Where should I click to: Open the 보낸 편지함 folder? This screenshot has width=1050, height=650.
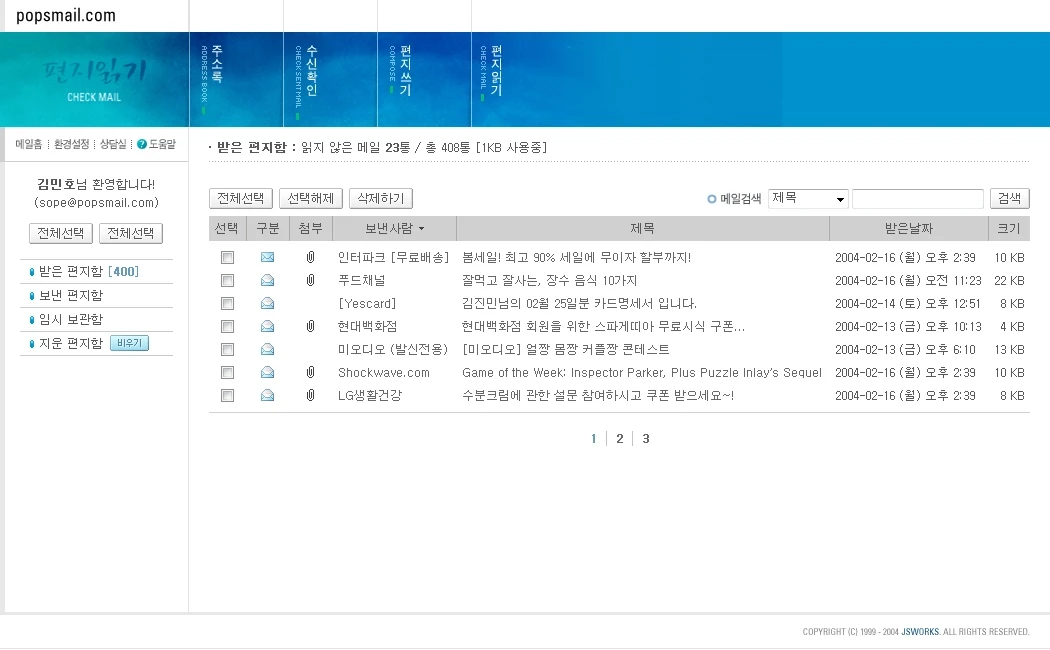71,295
